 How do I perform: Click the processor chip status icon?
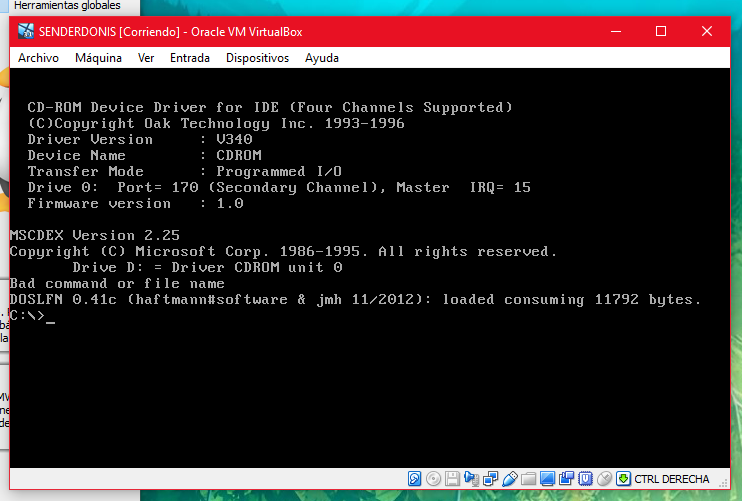click(x=585, y=479)
